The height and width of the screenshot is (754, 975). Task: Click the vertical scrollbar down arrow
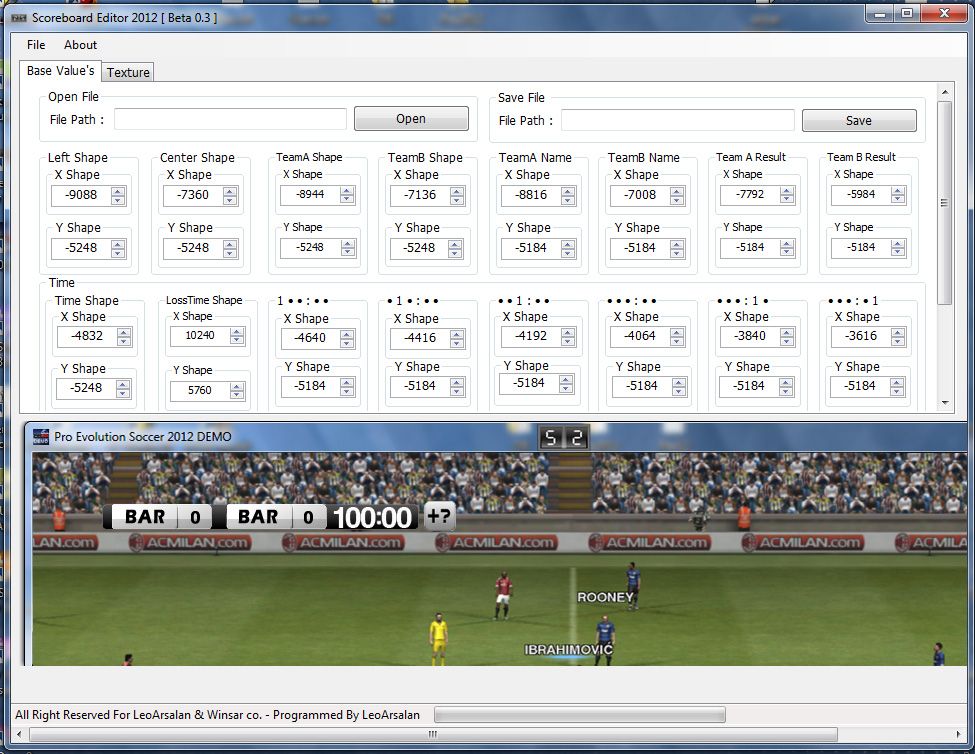[x=945, y=402]
